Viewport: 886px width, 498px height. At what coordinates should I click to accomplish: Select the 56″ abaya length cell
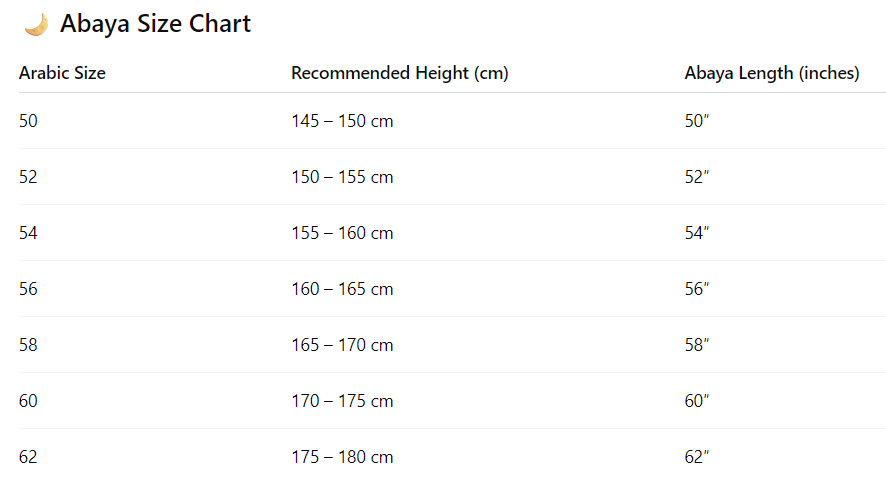(697, 289)
